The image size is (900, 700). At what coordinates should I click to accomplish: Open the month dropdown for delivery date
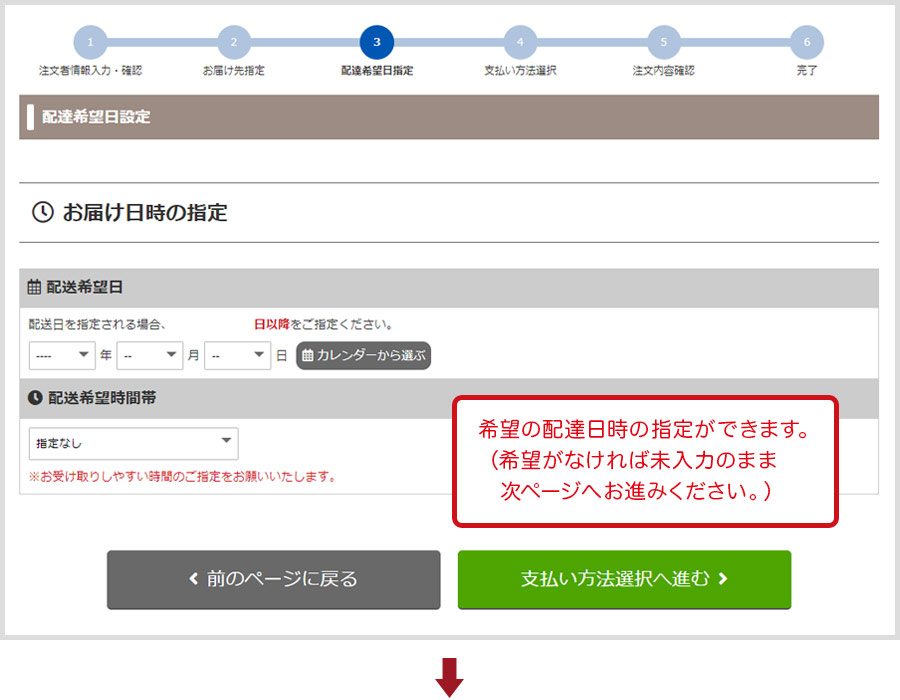point(150,355)
